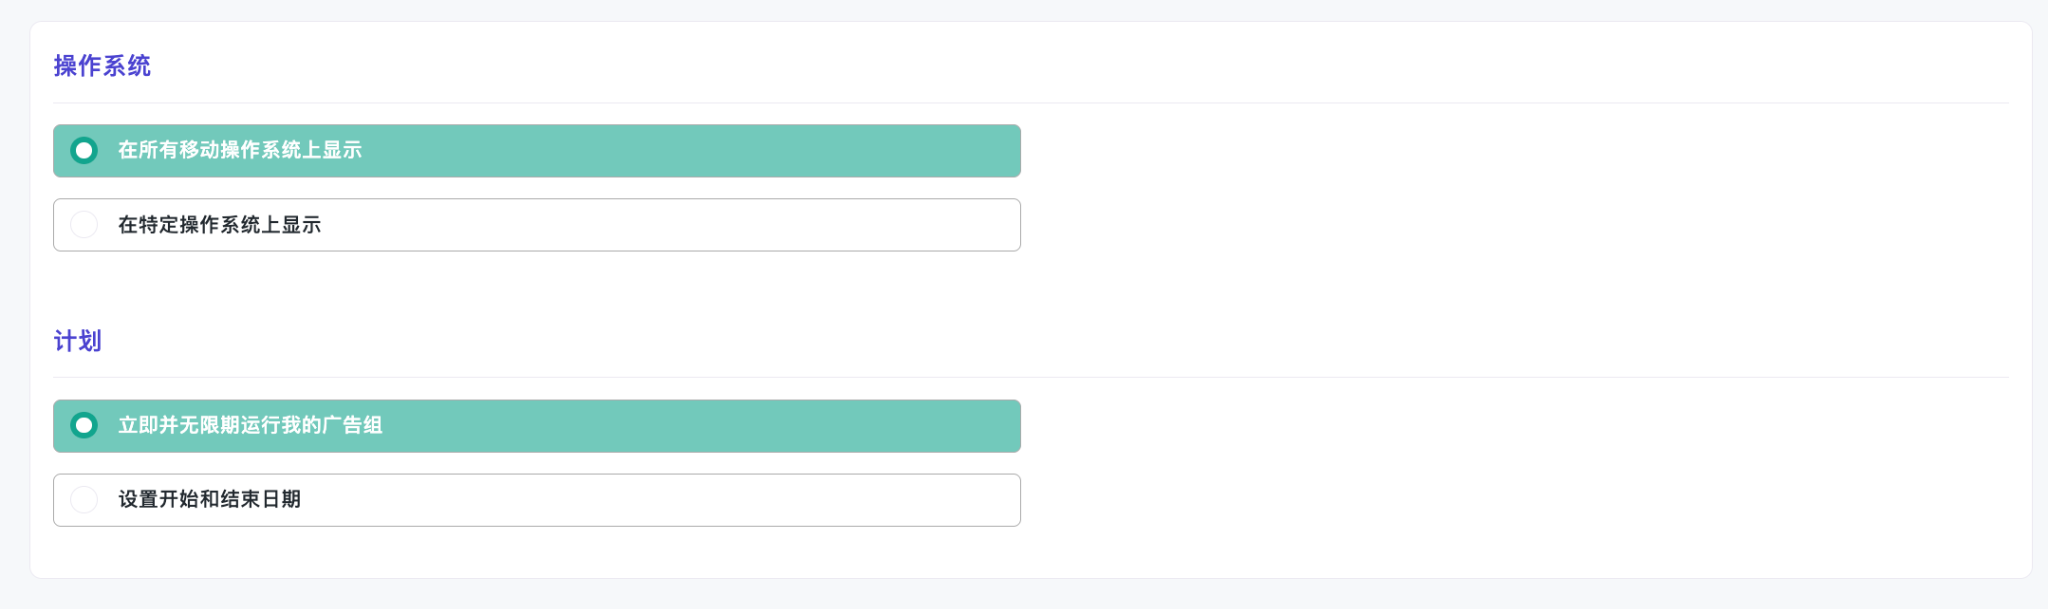Select the "在所有移动操作系统上显示" radio button
2048x609 pixels.
tap(84, 151)
